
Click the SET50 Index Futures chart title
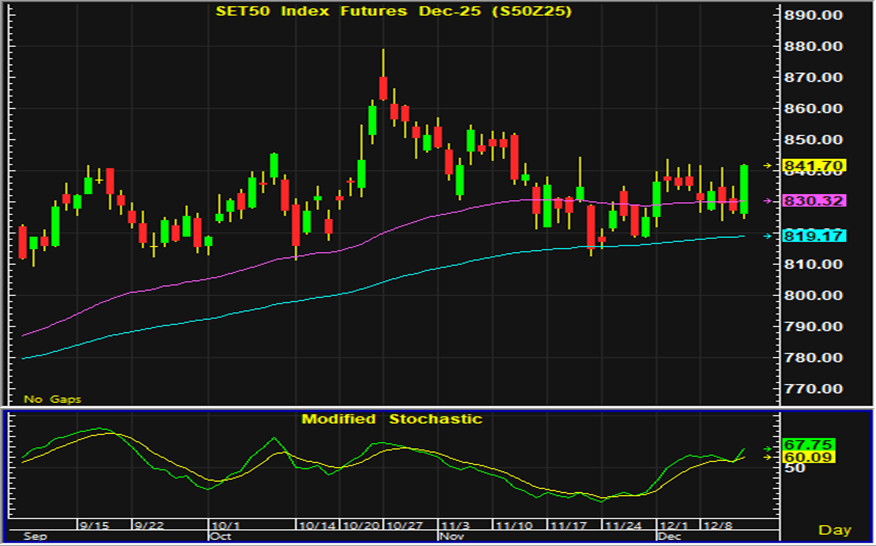394,11
